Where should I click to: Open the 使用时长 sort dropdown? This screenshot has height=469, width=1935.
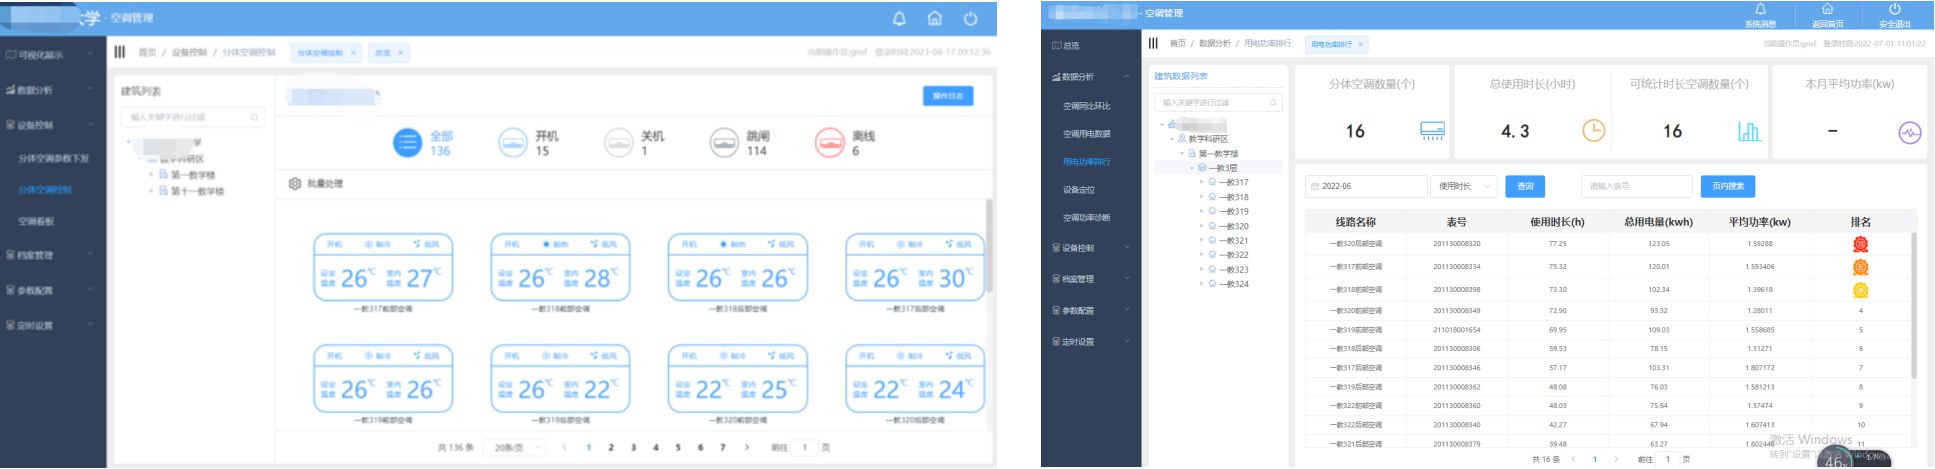click(1463, 186)
